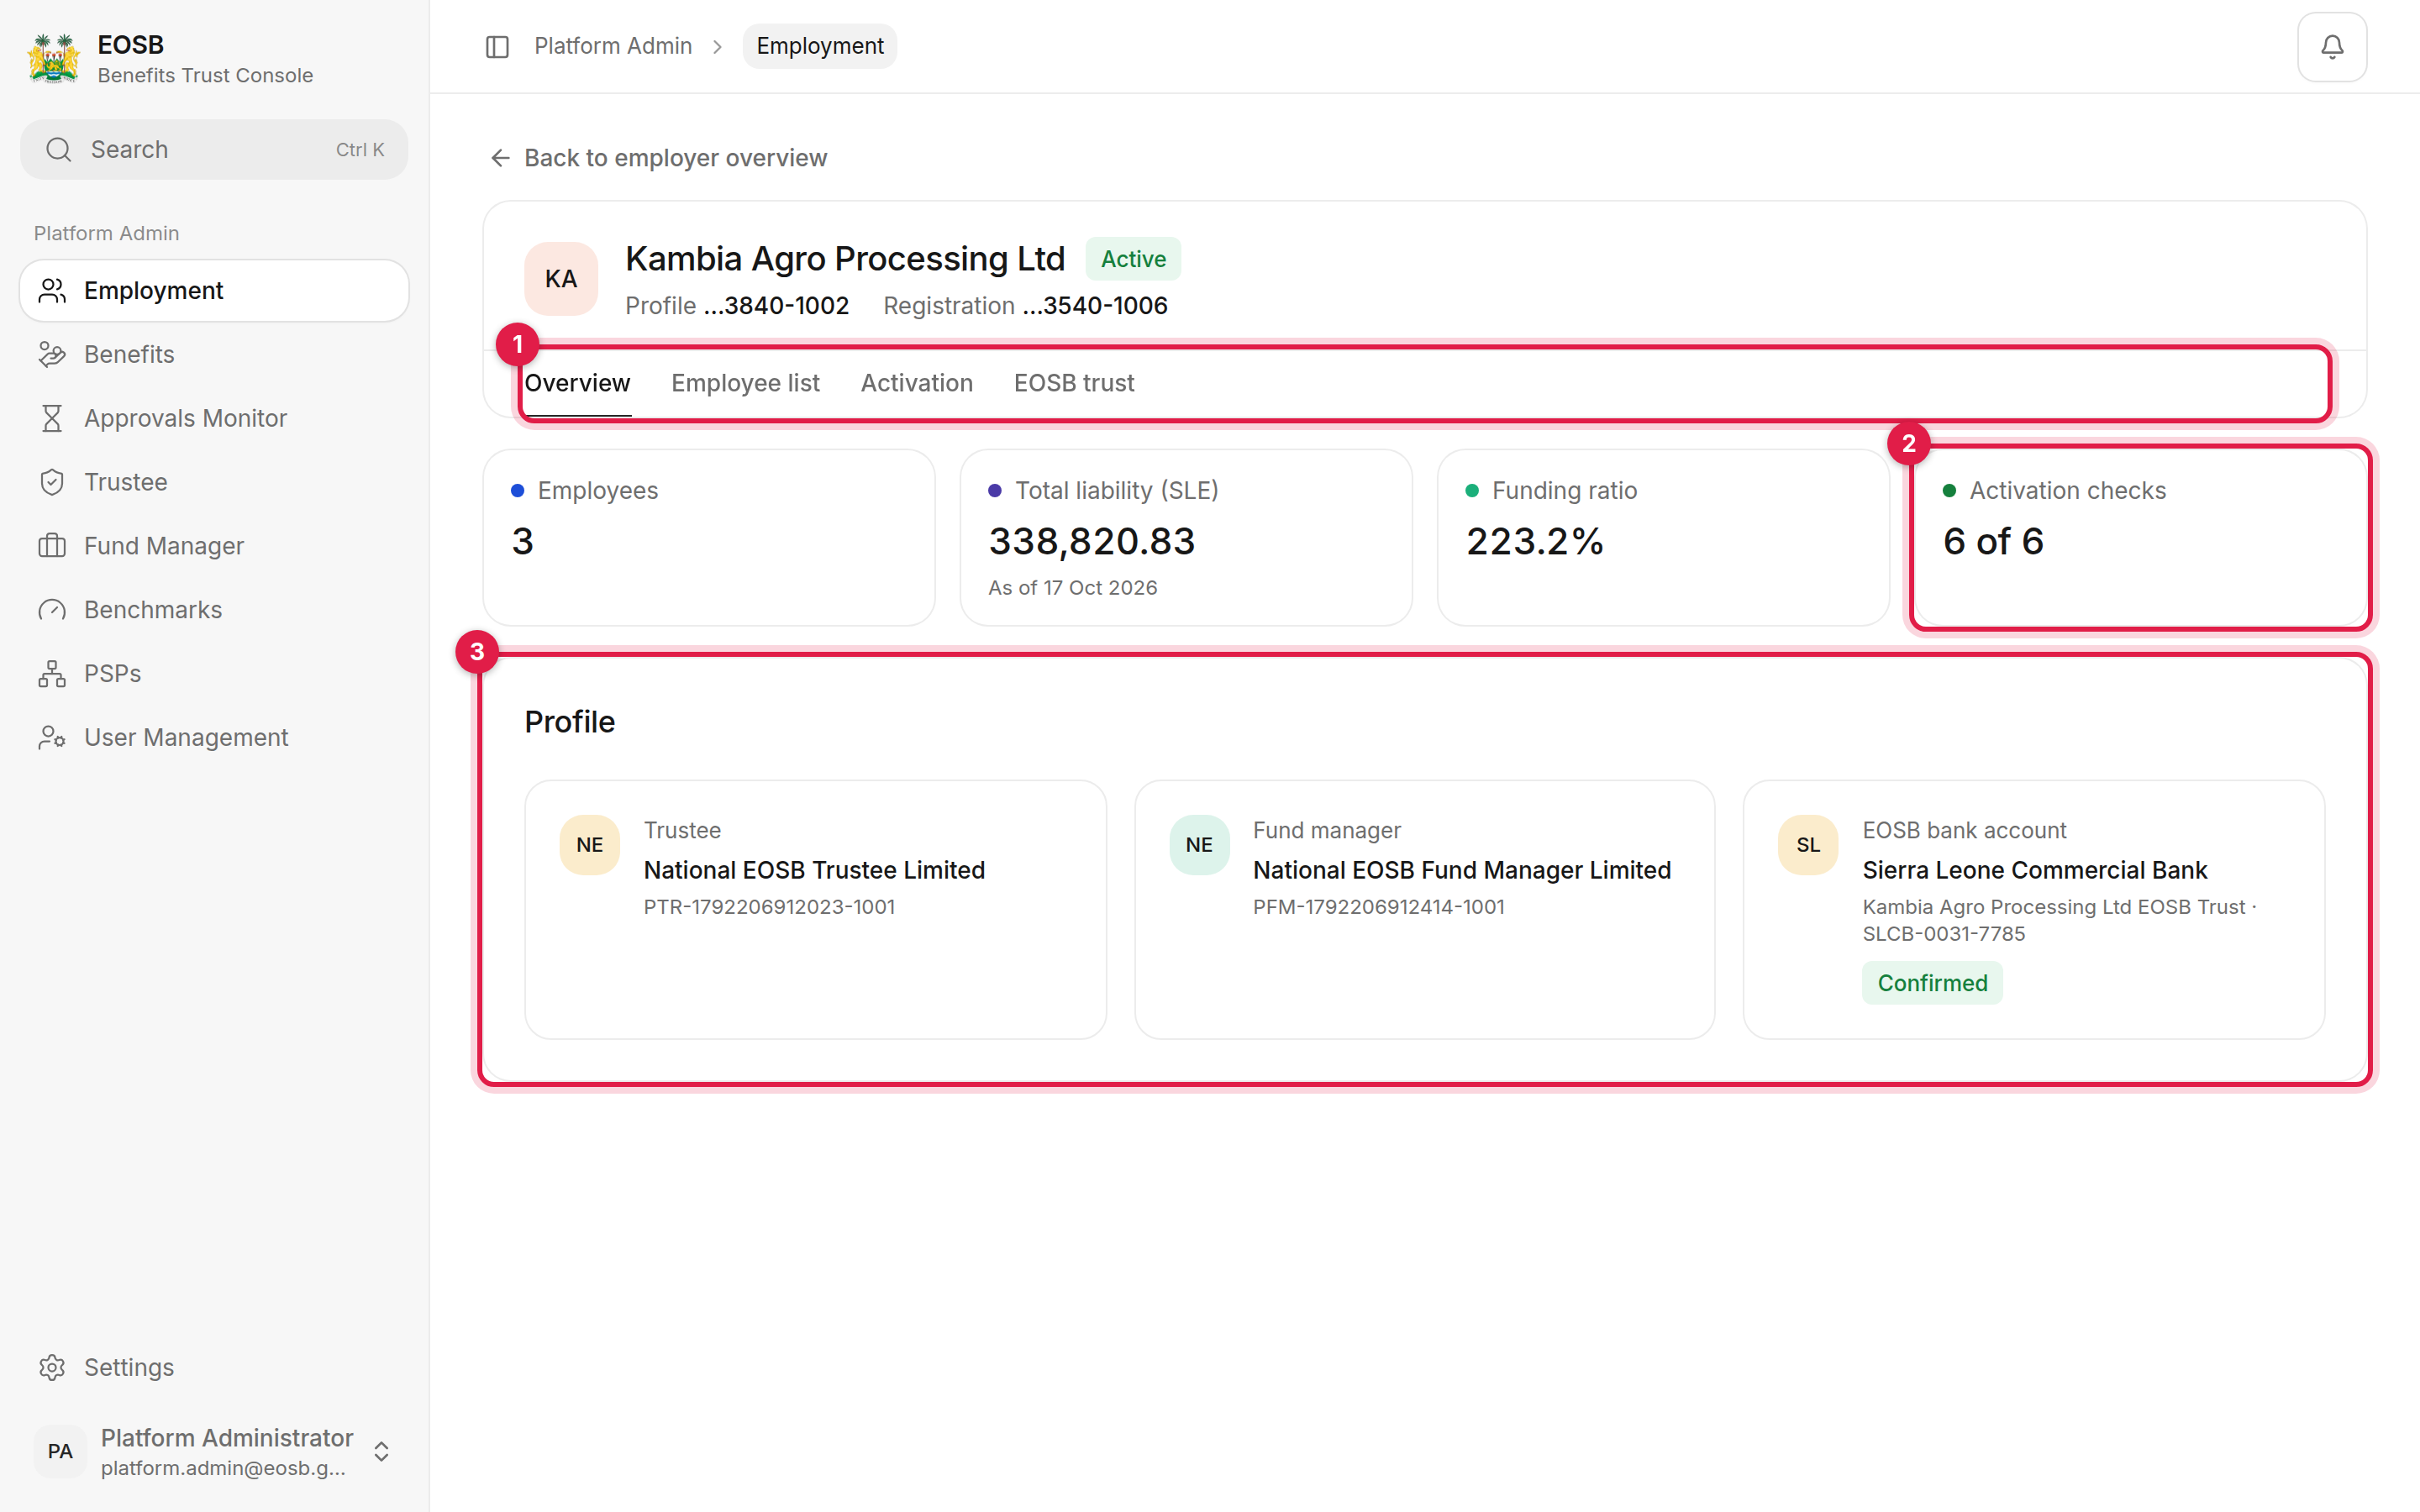Select the Activation checks card
This screenshot has height=1512, width=2420.
2140,538
